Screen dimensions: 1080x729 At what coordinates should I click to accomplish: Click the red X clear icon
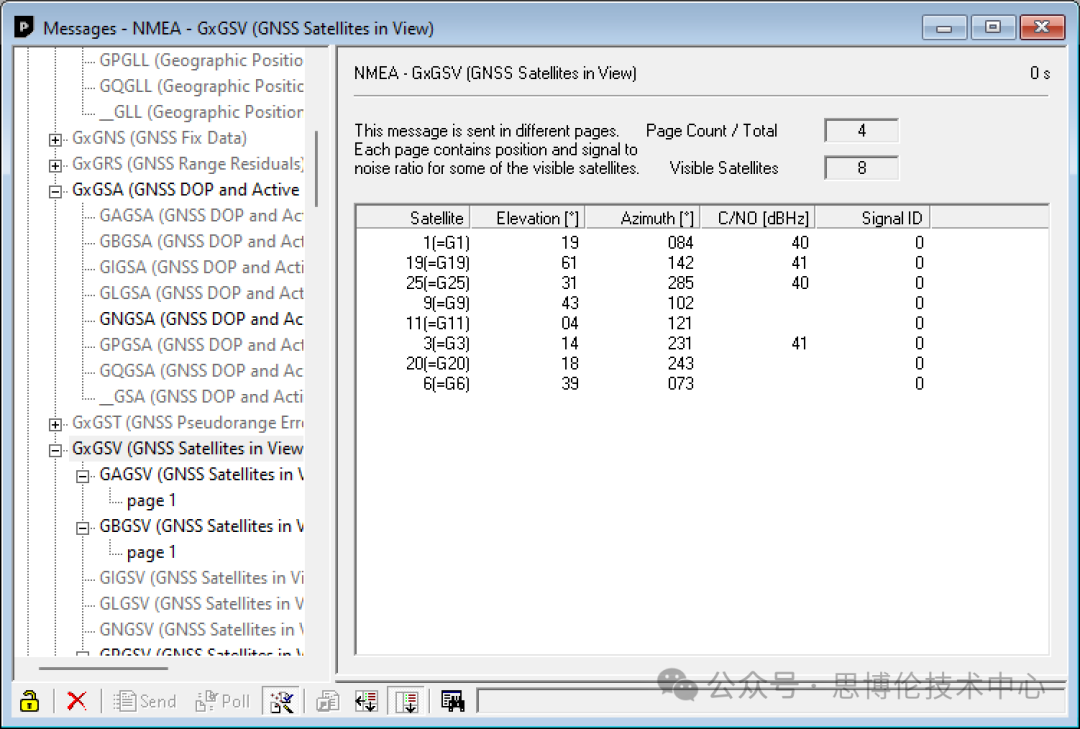pos(76,701)
